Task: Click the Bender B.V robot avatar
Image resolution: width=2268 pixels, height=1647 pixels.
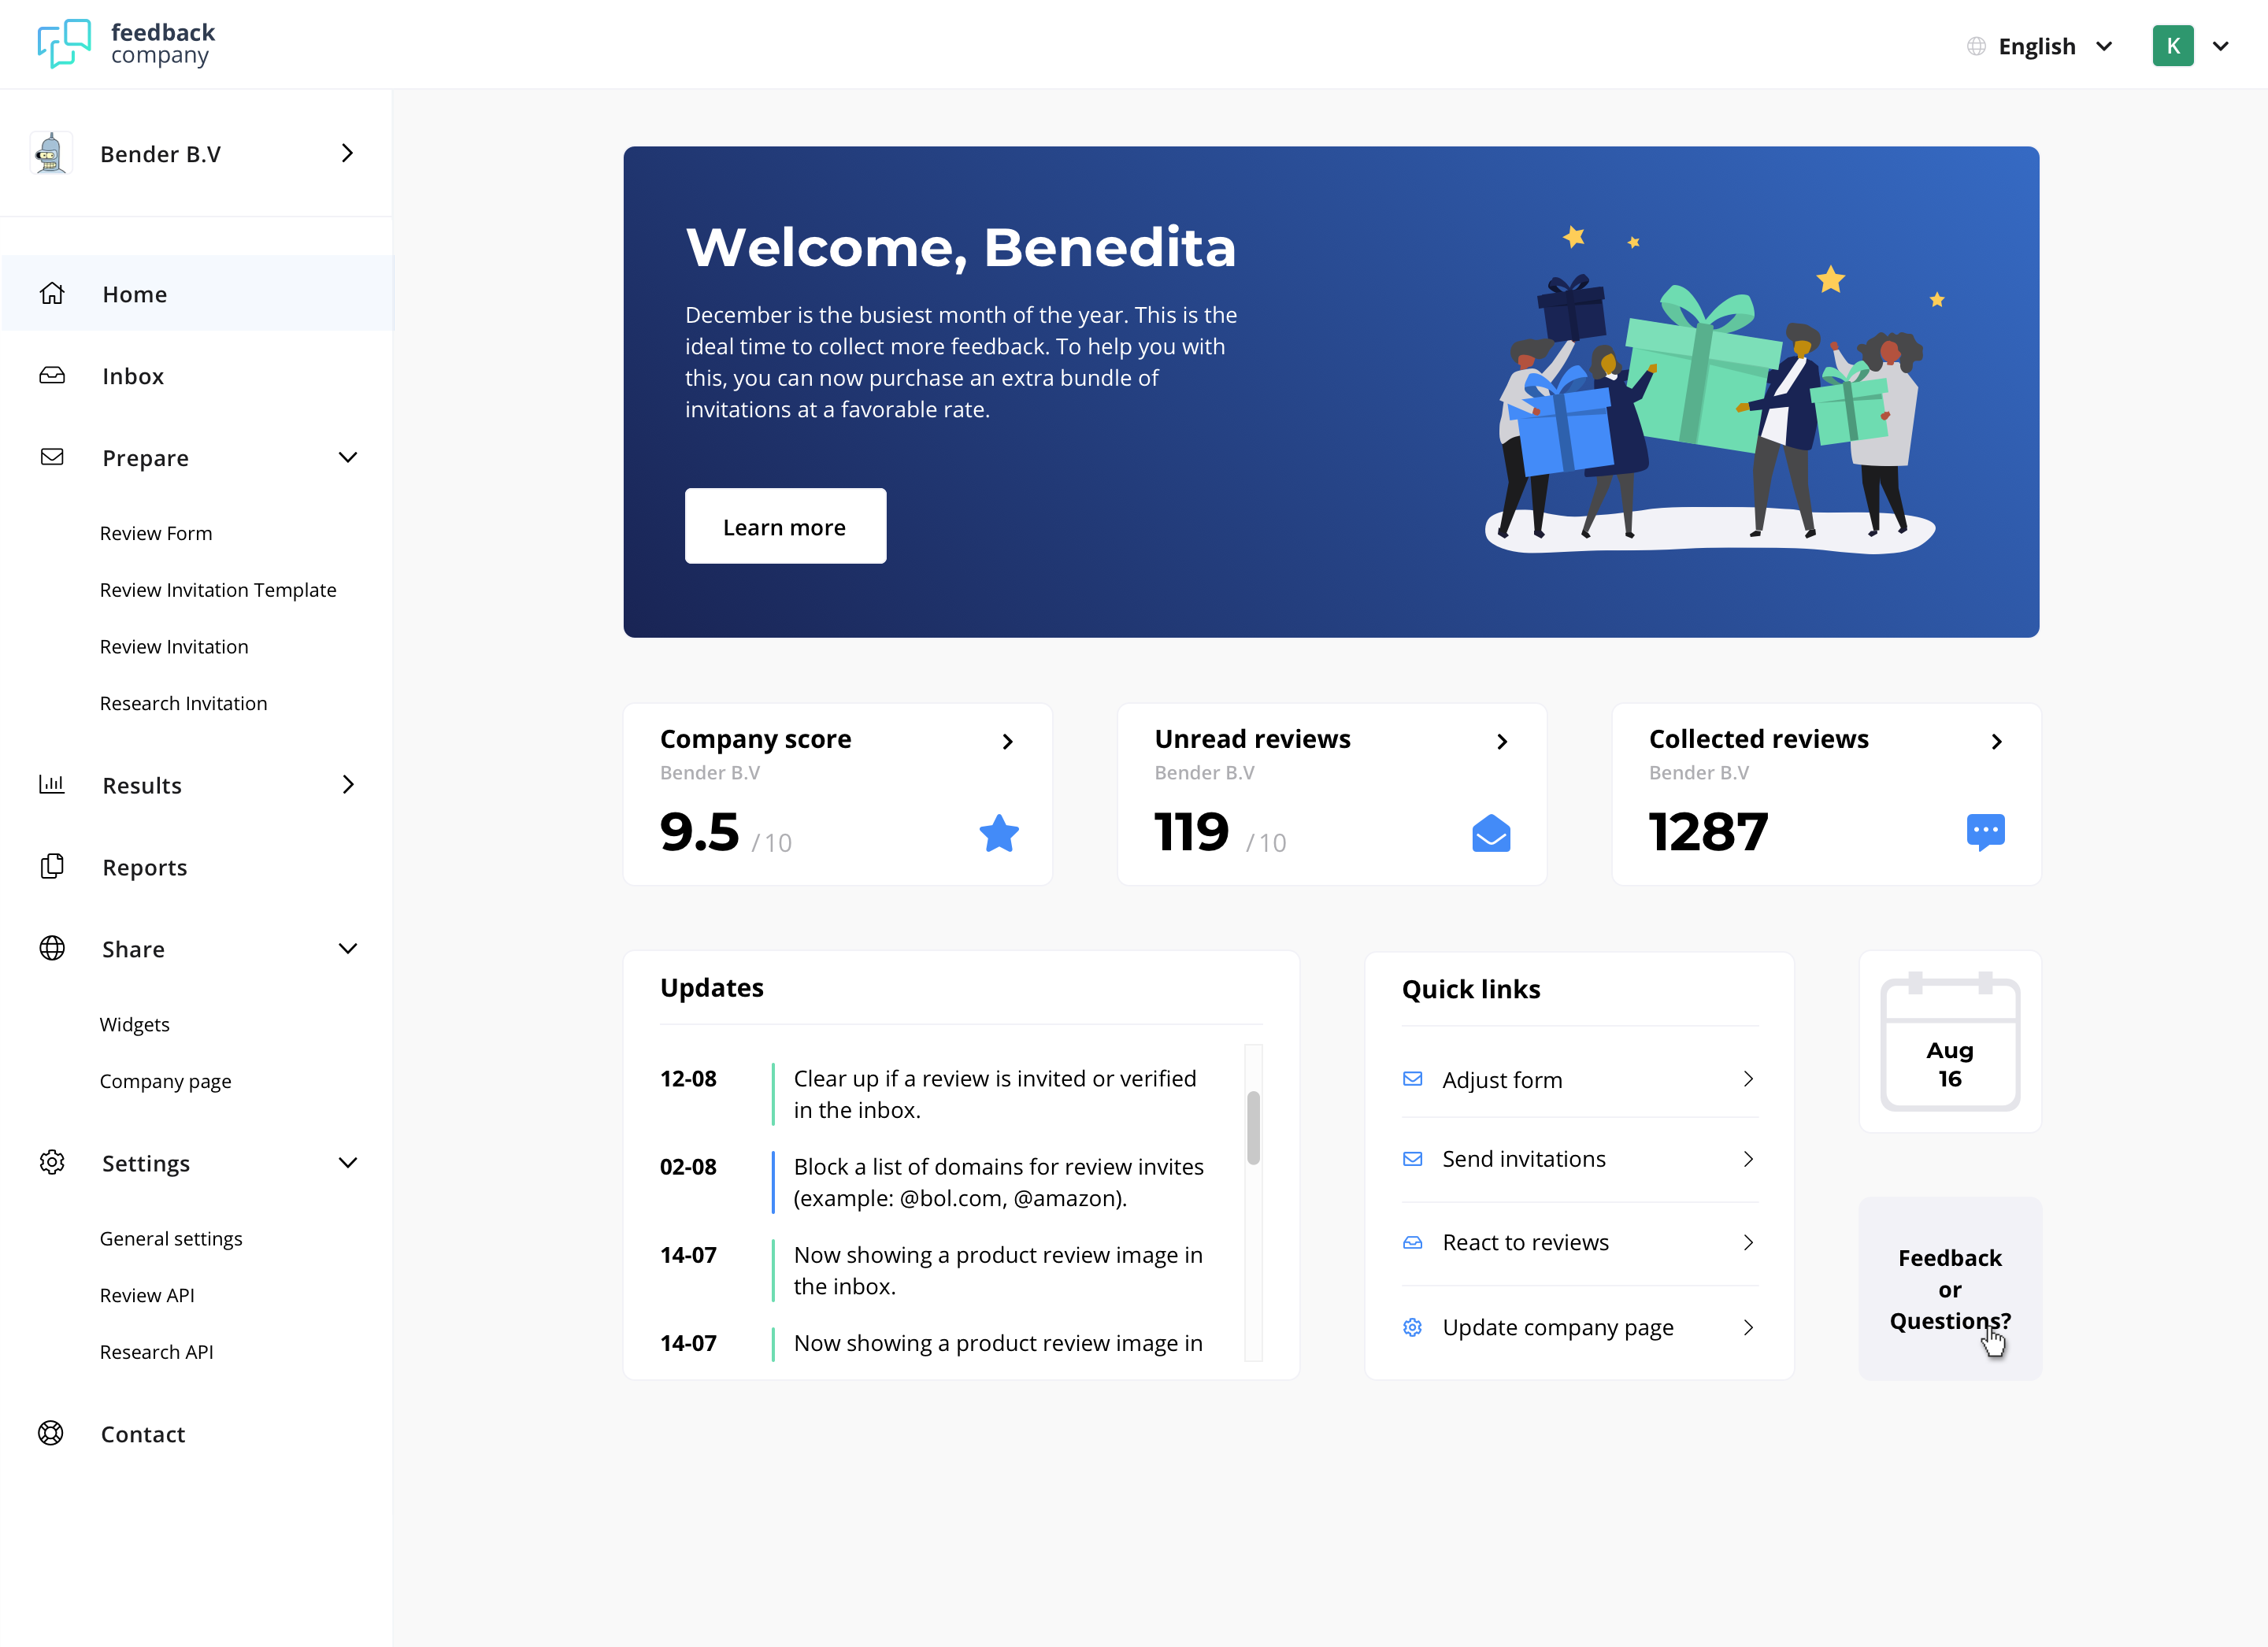Action: coord(51,153)
